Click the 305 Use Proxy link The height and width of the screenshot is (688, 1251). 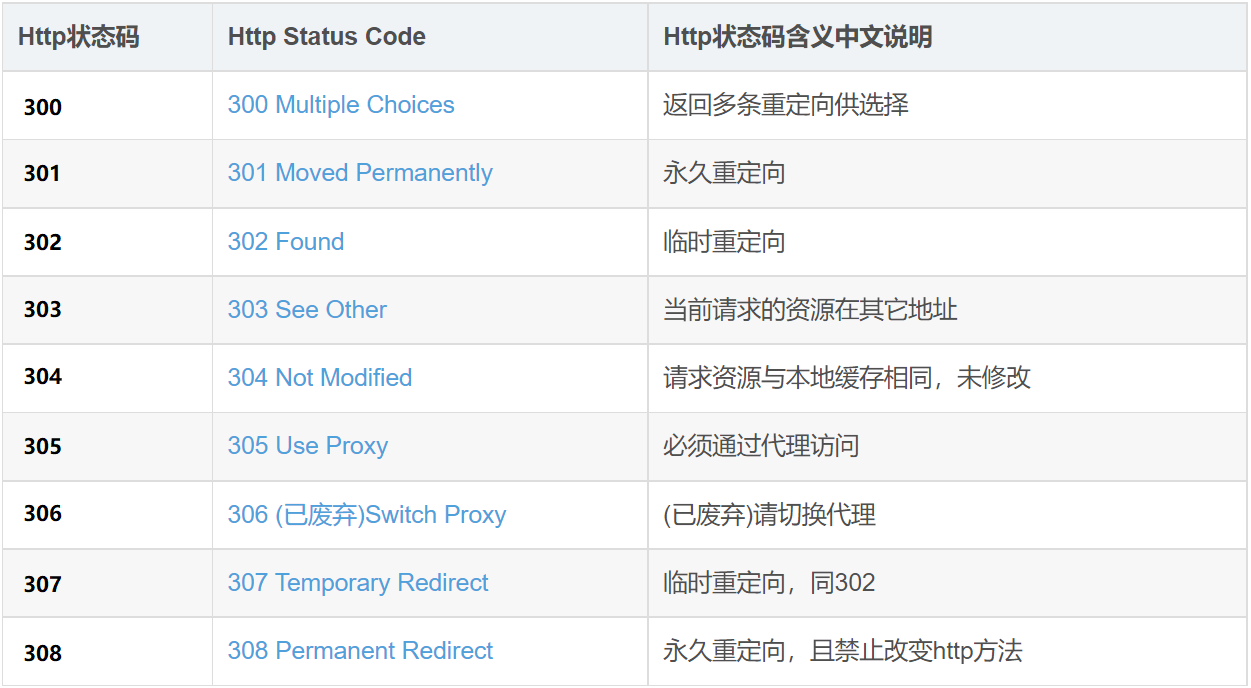click(x=308, y=446)
